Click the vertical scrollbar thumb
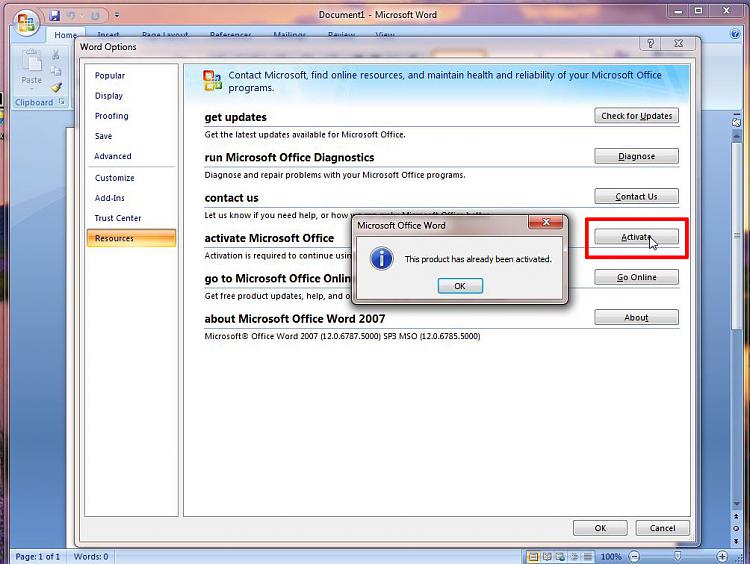The width and height of the screenshot is (750, 564). 737,235
